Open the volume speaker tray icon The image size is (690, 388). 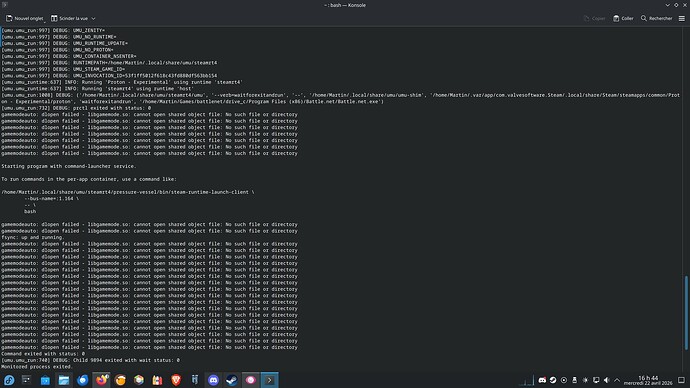606,380
